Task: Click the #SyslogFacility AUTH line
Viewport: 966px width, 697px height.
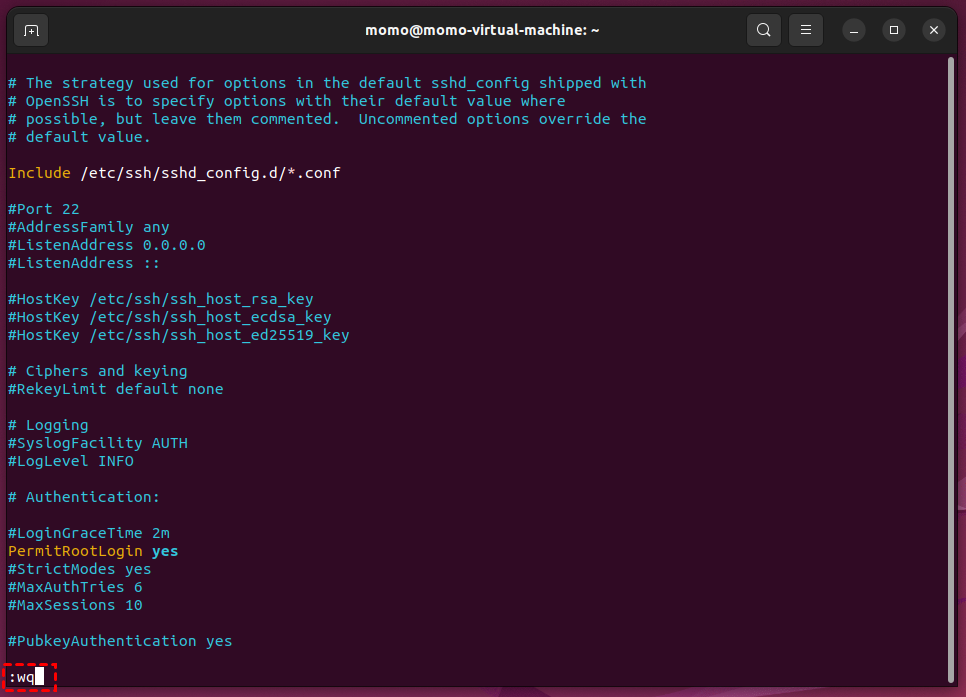Action: [97, 443]
